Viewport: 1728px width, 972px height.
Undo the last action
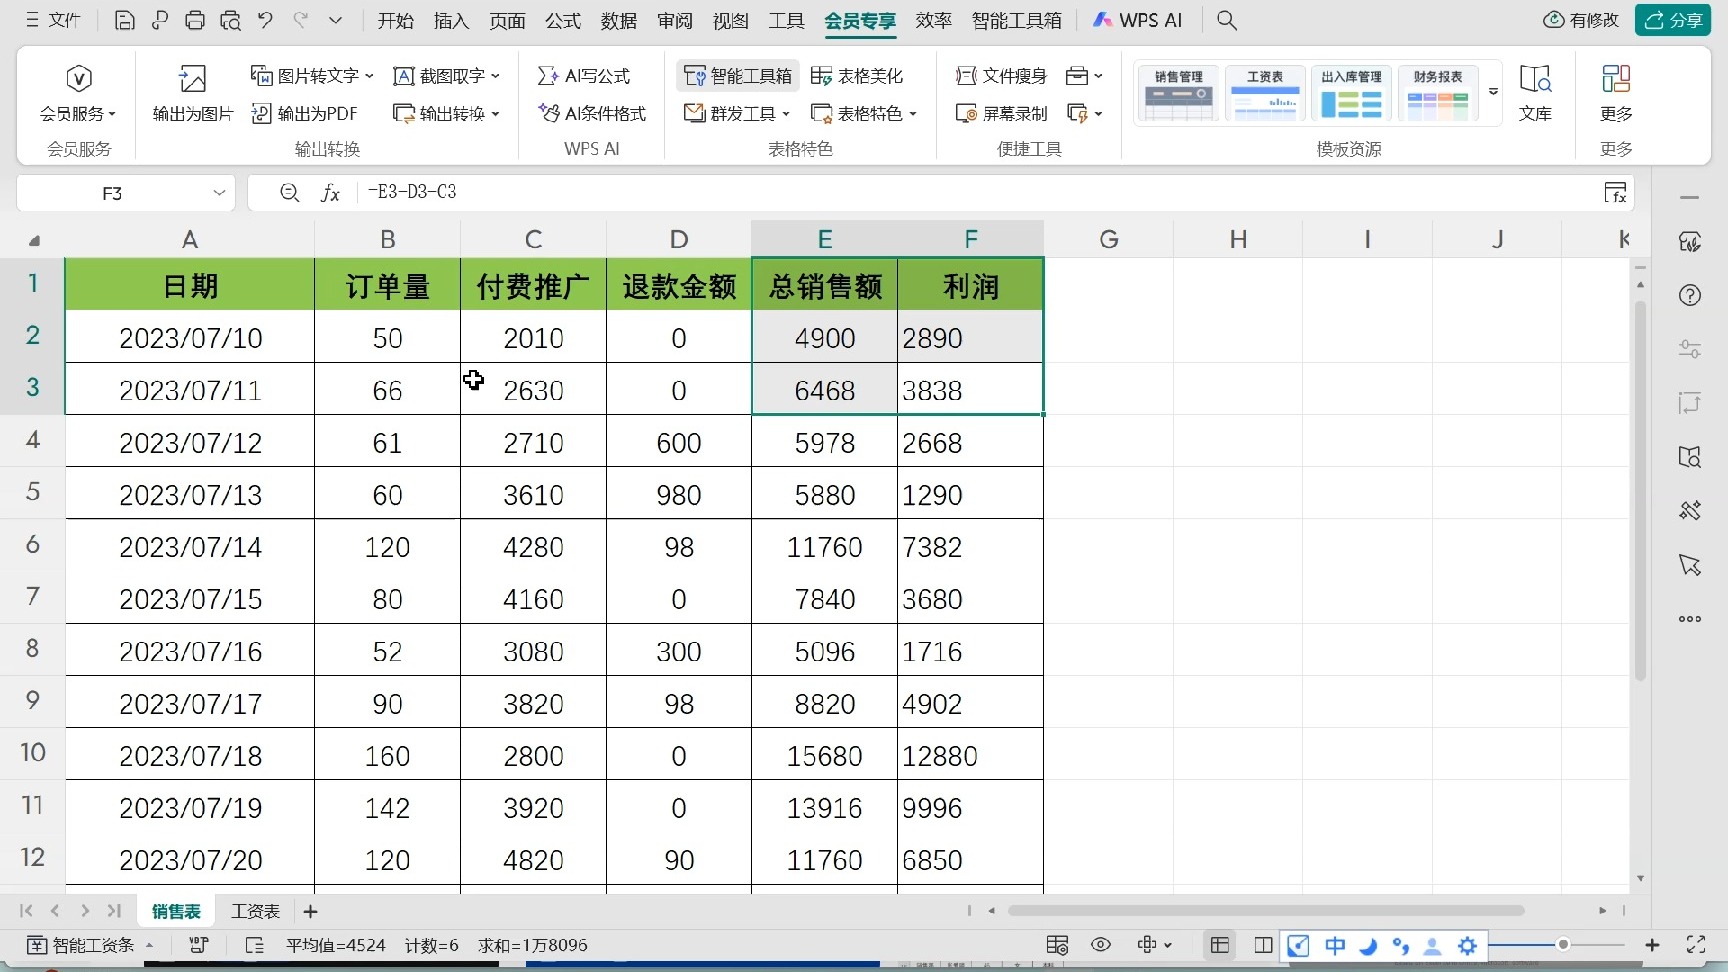[x=265, y=20]
